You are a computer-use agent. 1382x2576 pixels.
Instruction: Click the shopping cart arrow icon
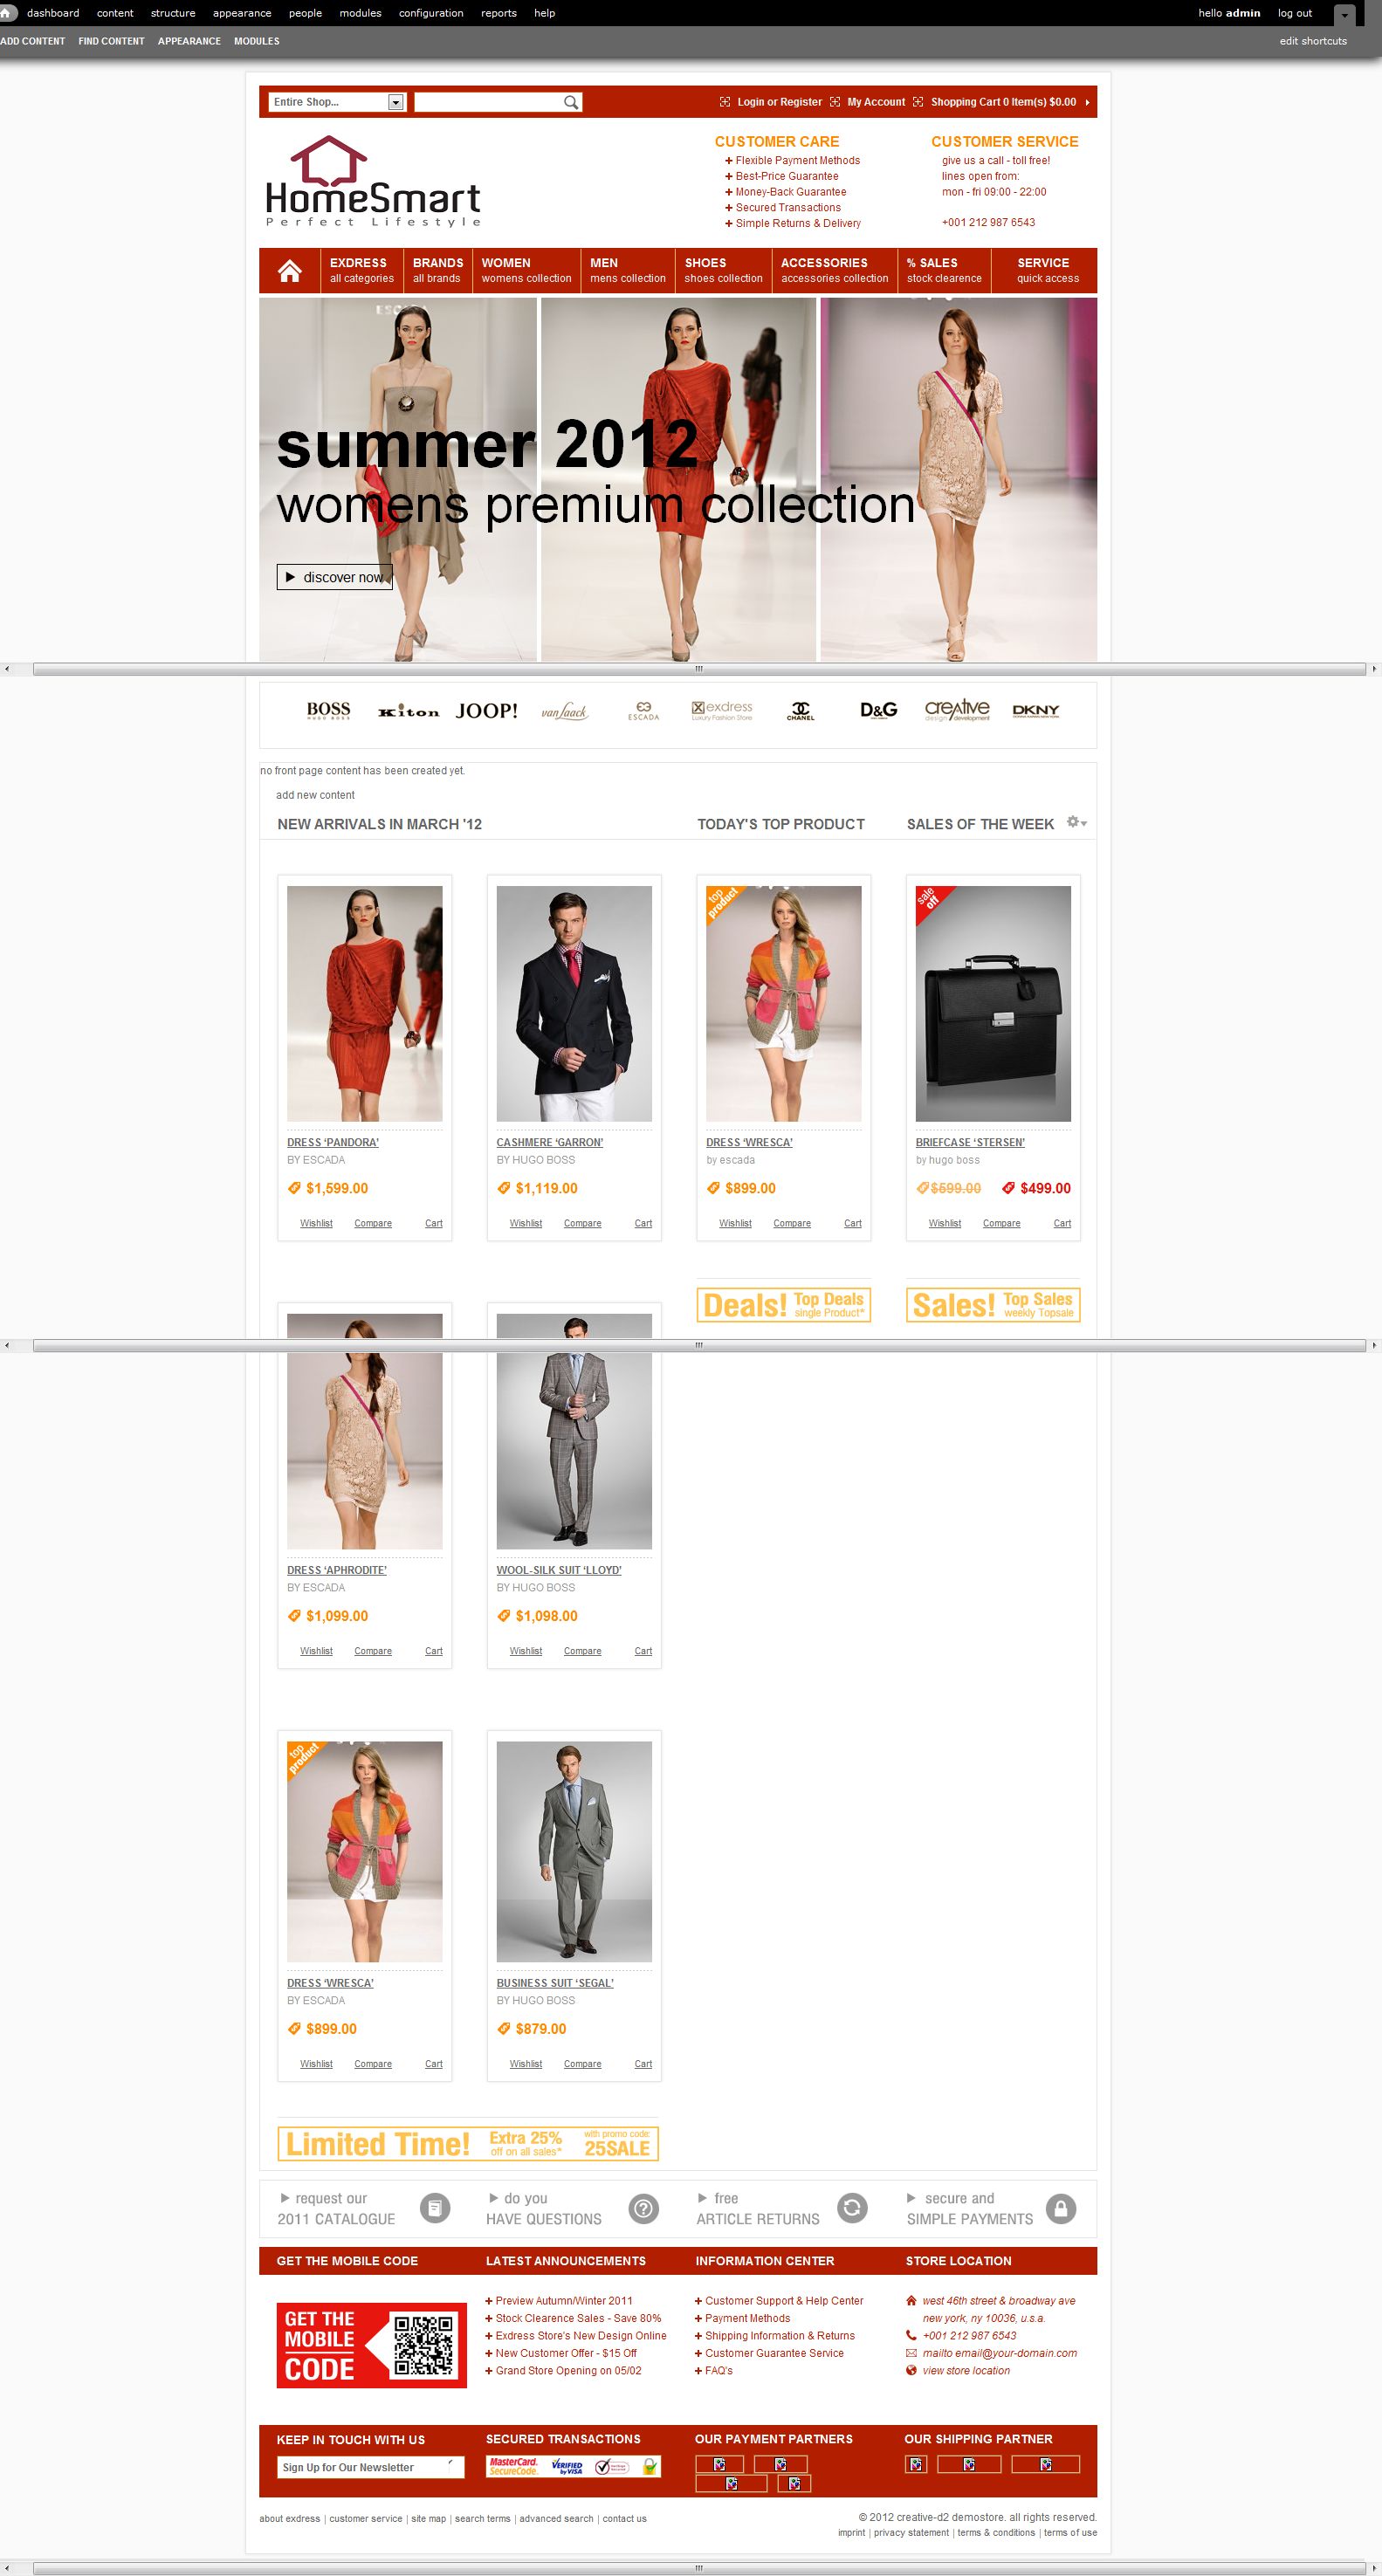pyautogui.click(x=1087, y=102)
